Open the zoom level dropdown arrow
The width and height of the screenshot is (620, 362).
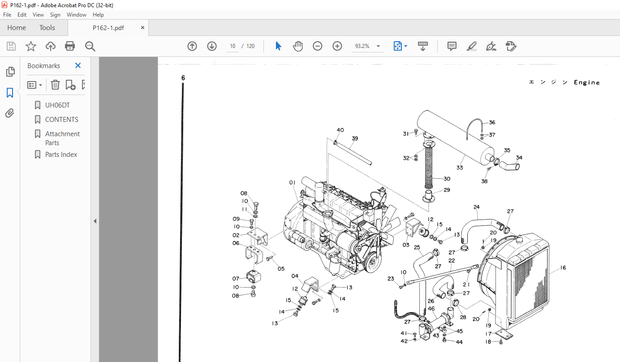(378, 46)
